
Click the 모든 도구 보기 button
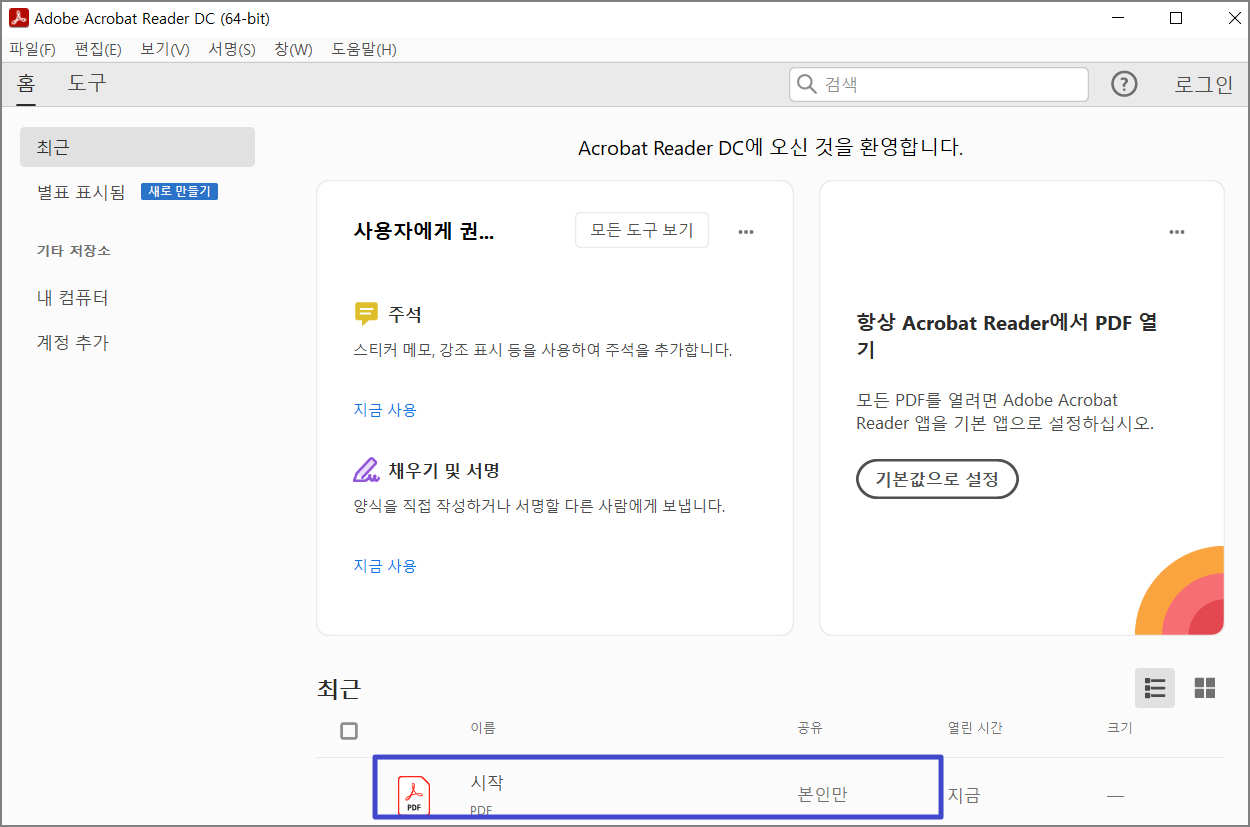pyautogui.click(x=642, y=230)
